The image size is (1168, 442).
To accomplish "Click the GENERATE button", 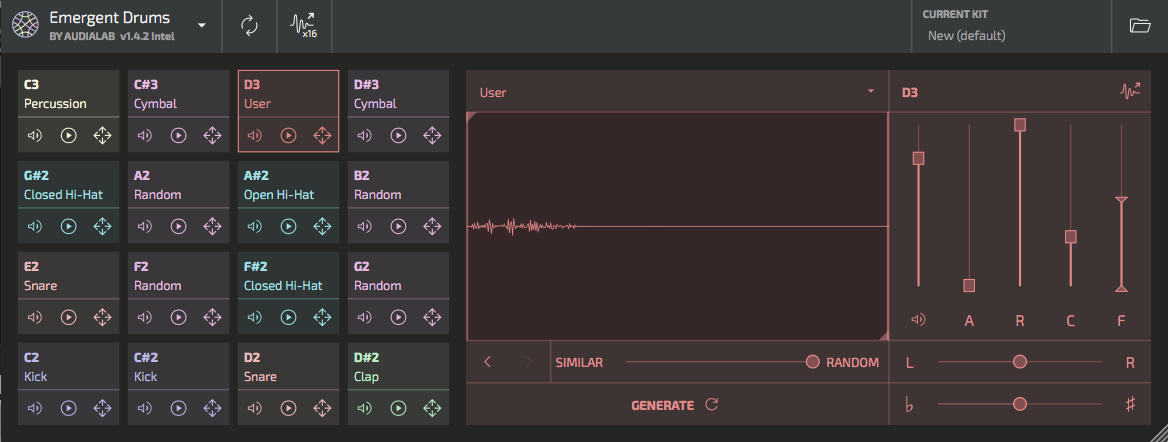I will click(x=675, y=405).
